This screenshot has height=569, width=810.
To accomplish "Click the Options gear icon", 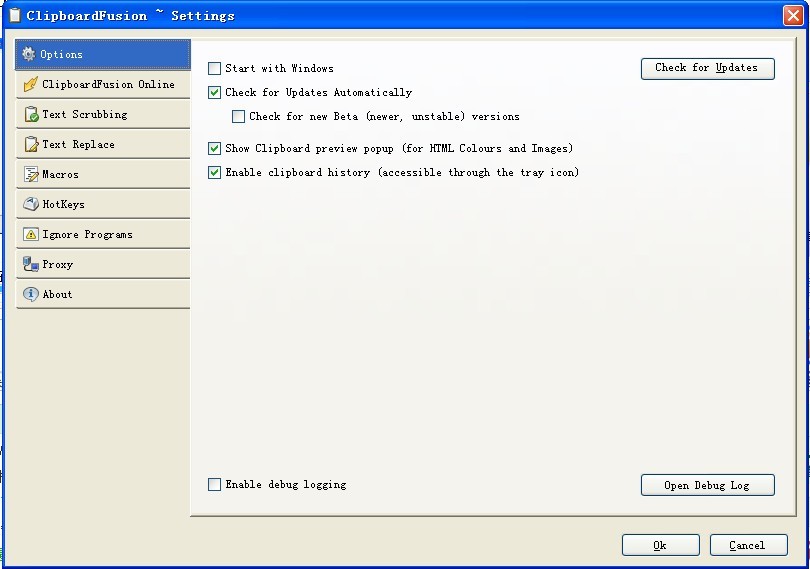I will [x=29, y=54].
